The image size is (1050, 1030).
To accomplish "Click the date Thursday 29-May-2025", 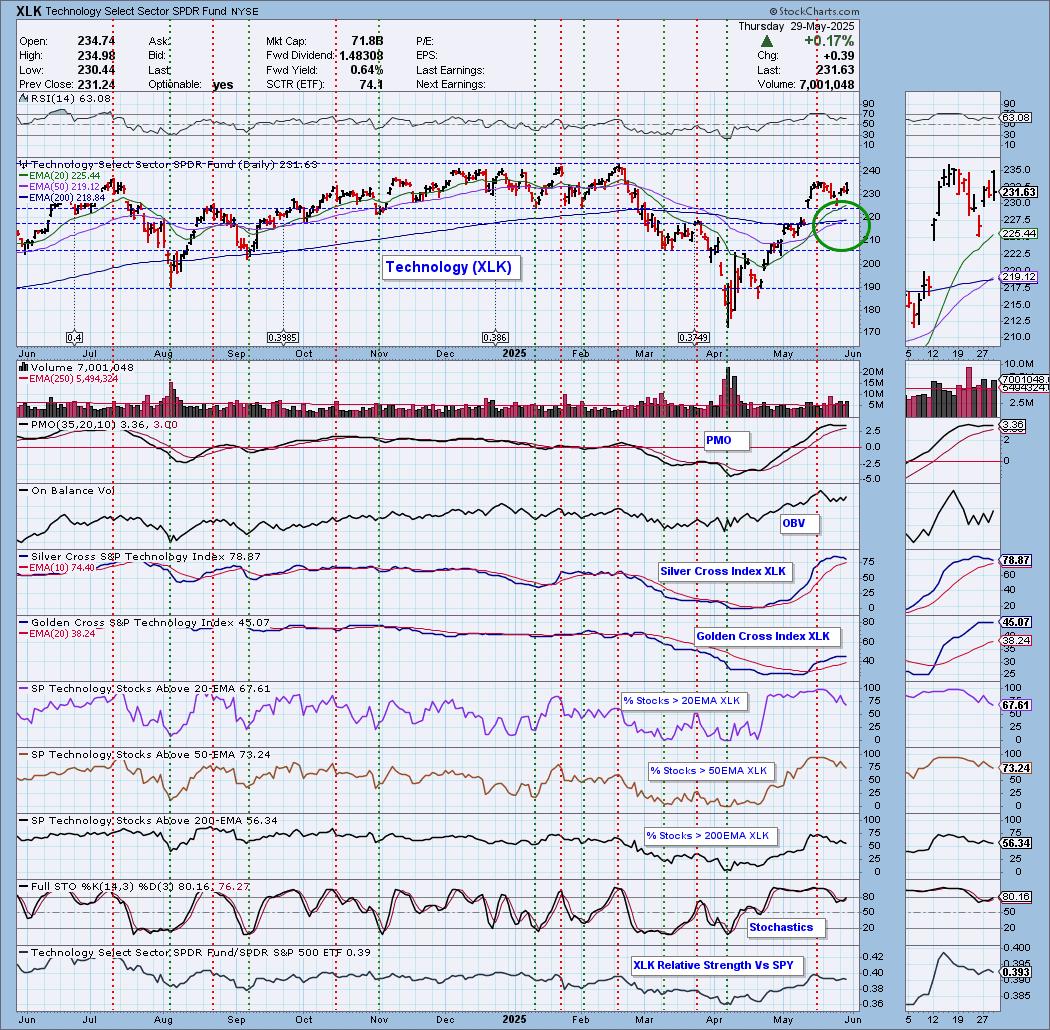I will point(796,26).
